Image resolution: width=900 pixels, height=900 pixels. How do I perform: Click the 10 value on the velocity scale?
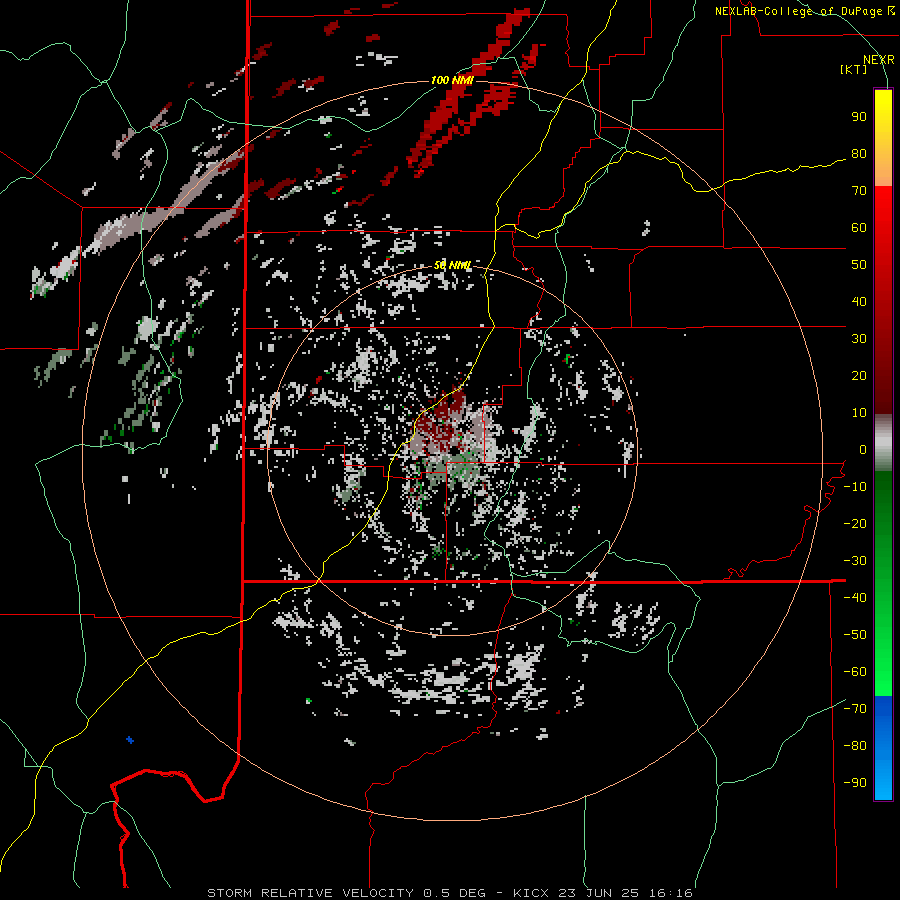tap(859, 413)
